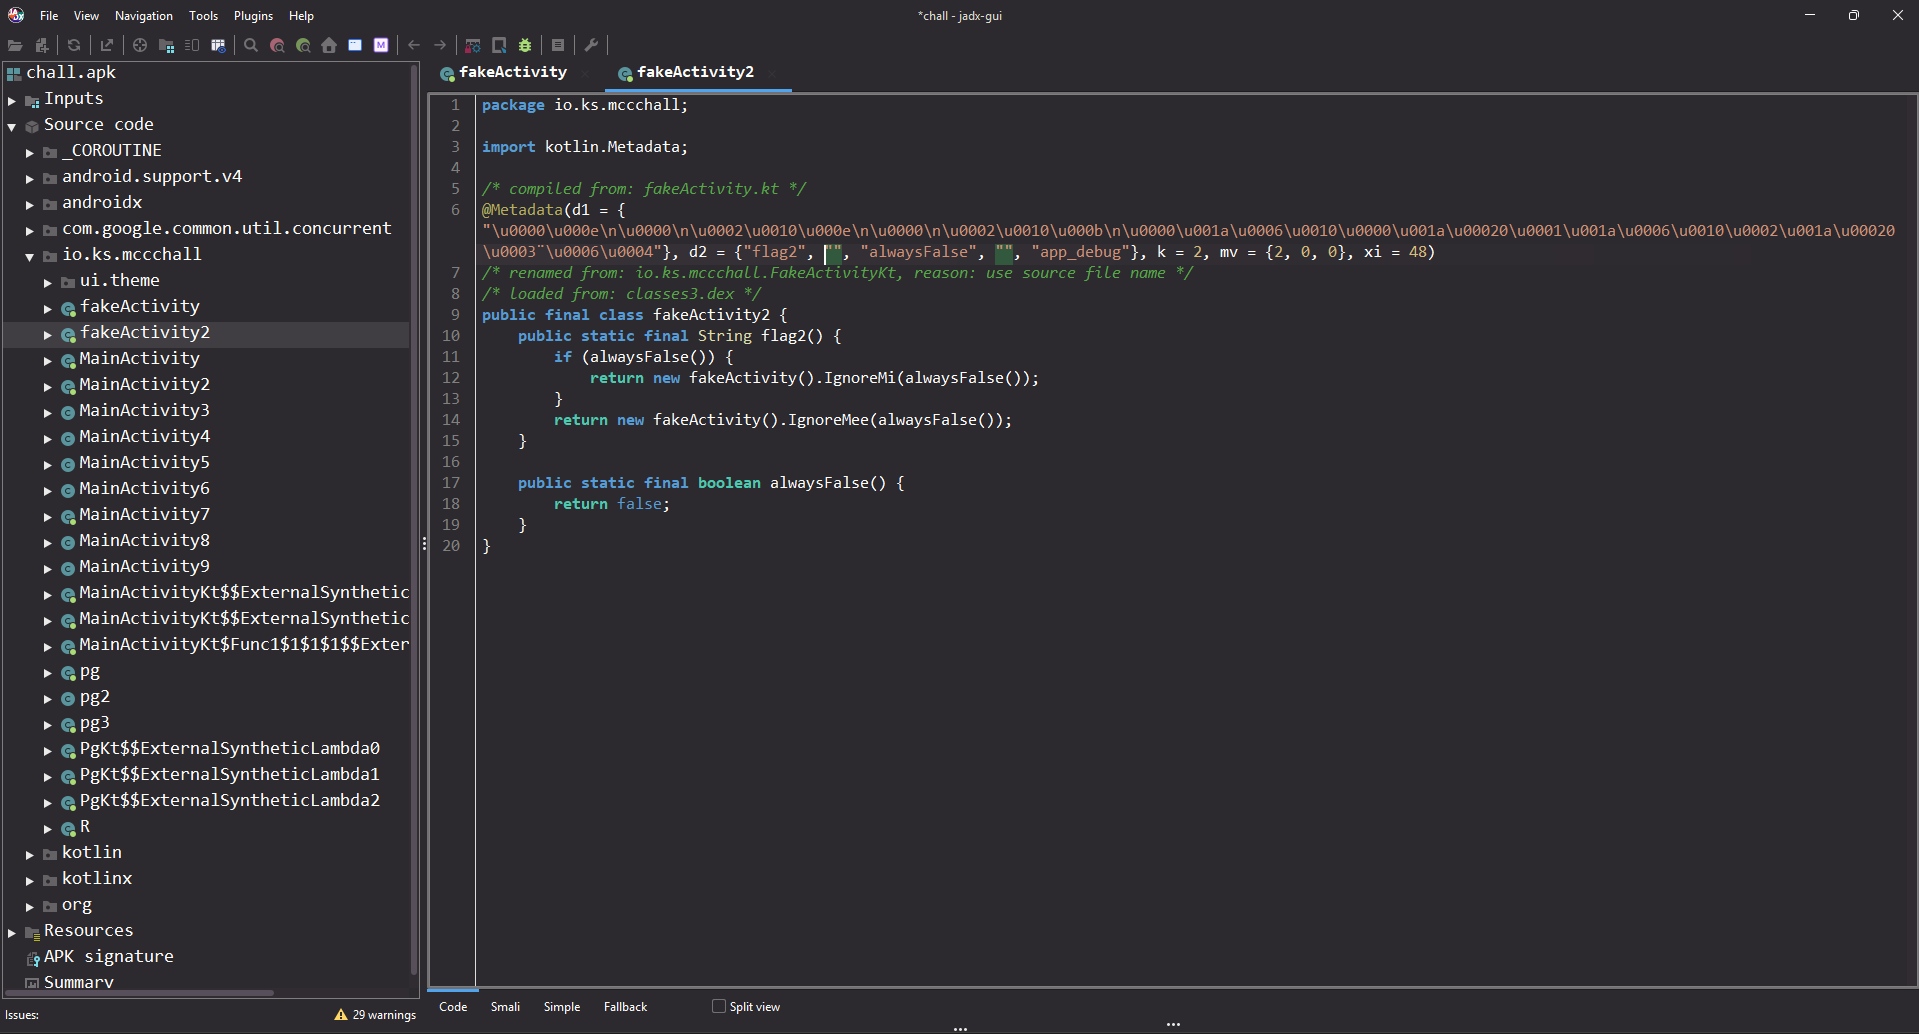Viewport: 1919px width, 1034px height.
Task: Click the navigate back arrow
Action: 414,45
